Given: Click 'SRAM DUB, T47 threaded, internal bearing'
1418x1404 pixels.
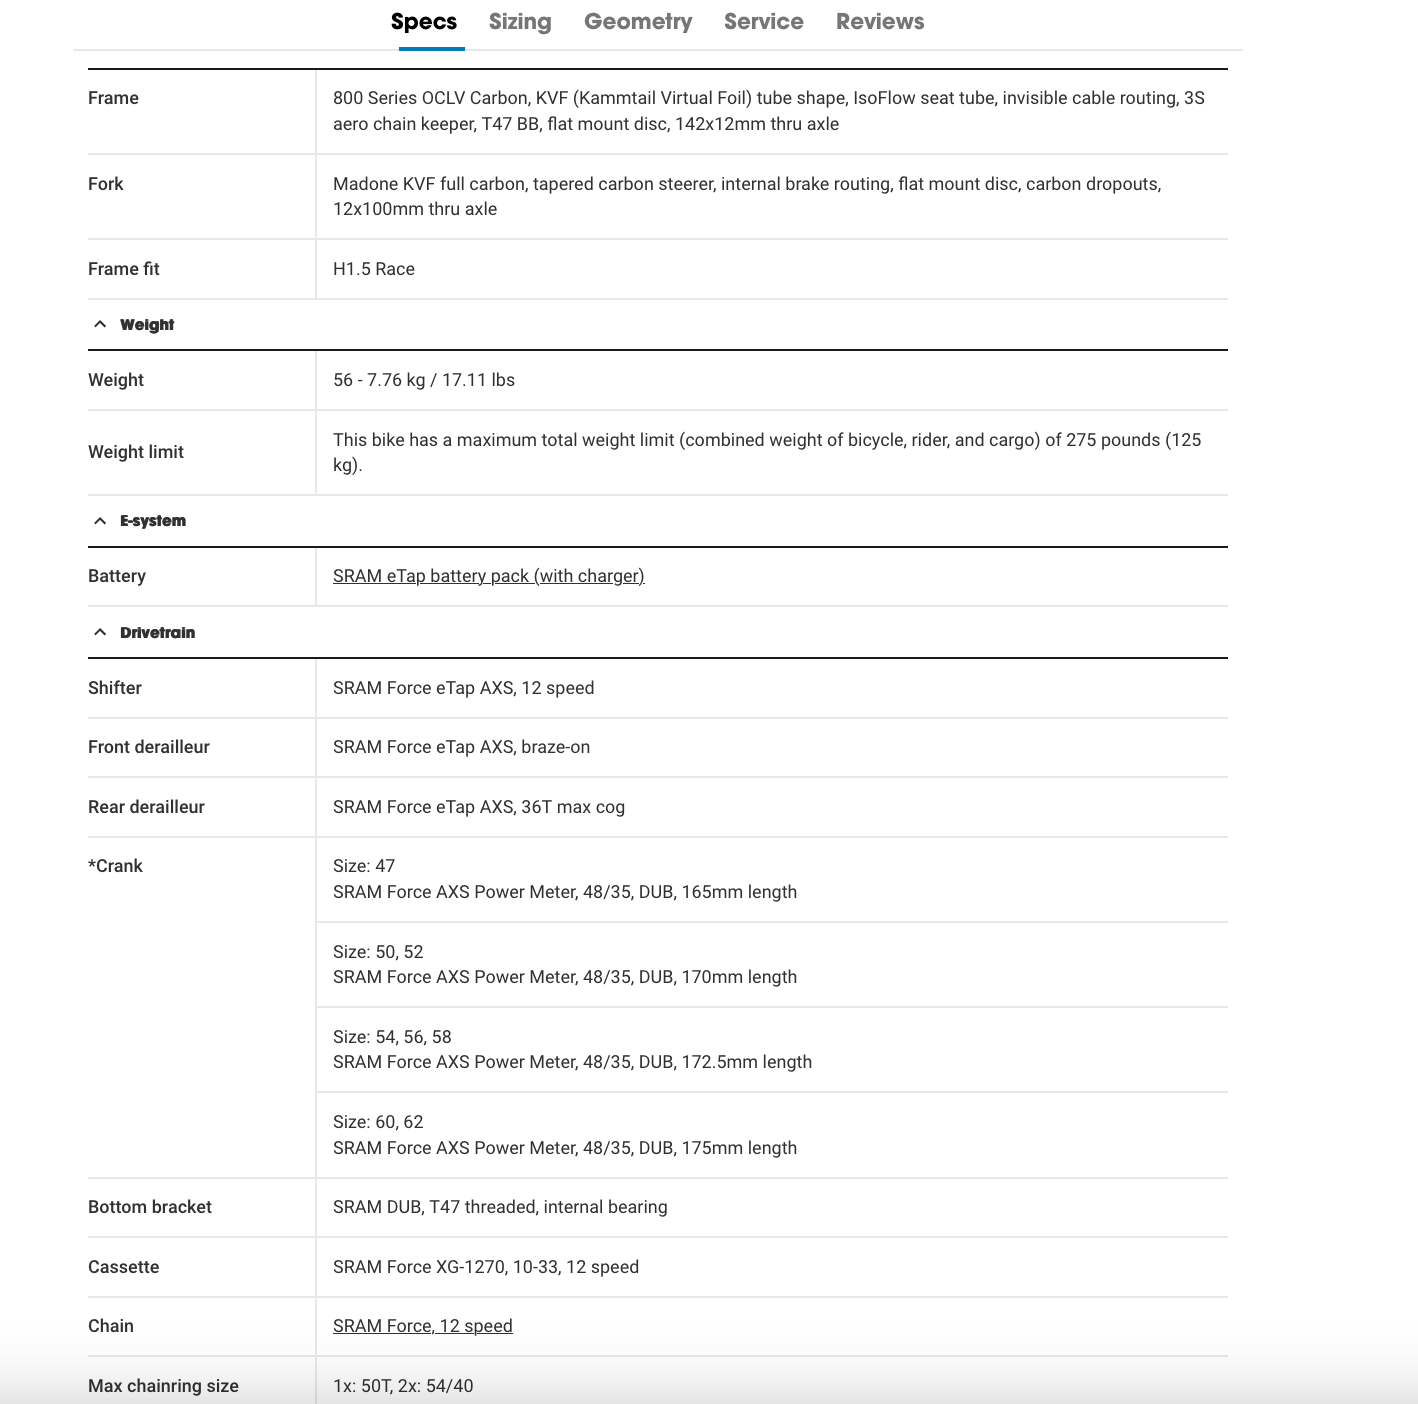Looking at the screenshot, I should 500,1207.
